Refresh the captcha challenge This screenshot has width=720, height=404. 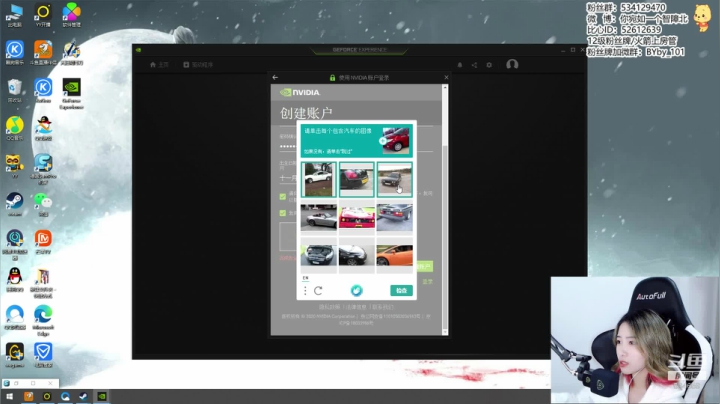(x=318, y=290)
